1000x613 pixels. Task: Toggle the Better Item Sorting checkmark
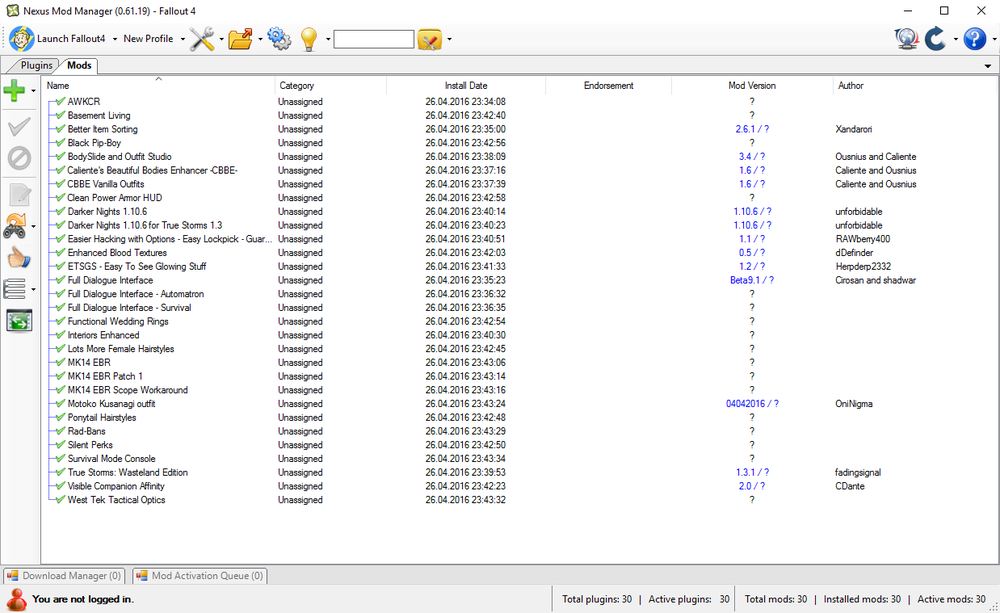61,129
